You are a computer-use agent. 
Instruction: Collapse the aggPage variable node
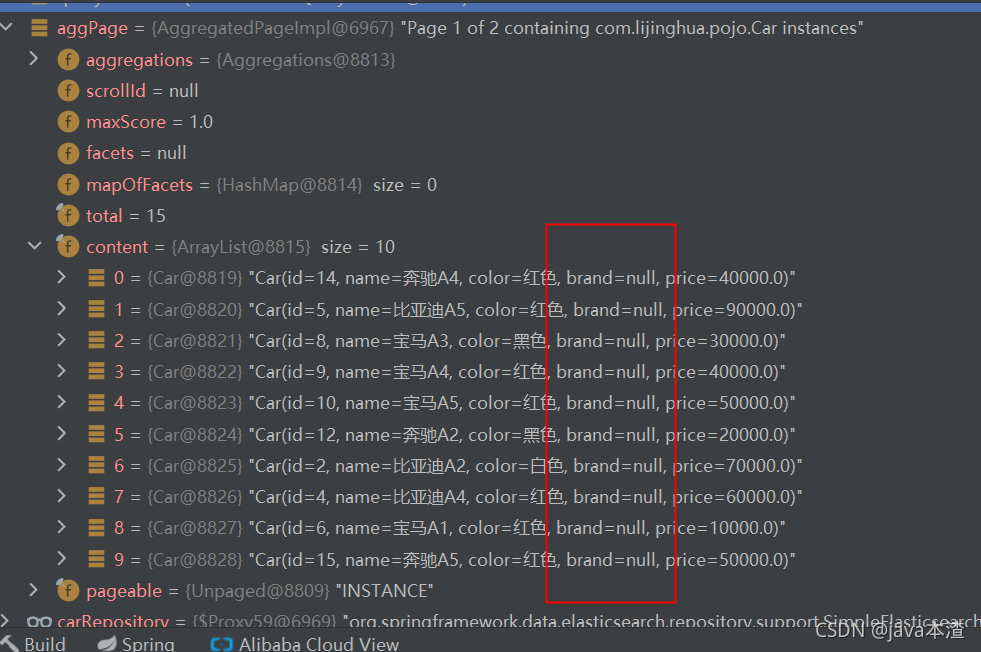[x=7, y=28]
